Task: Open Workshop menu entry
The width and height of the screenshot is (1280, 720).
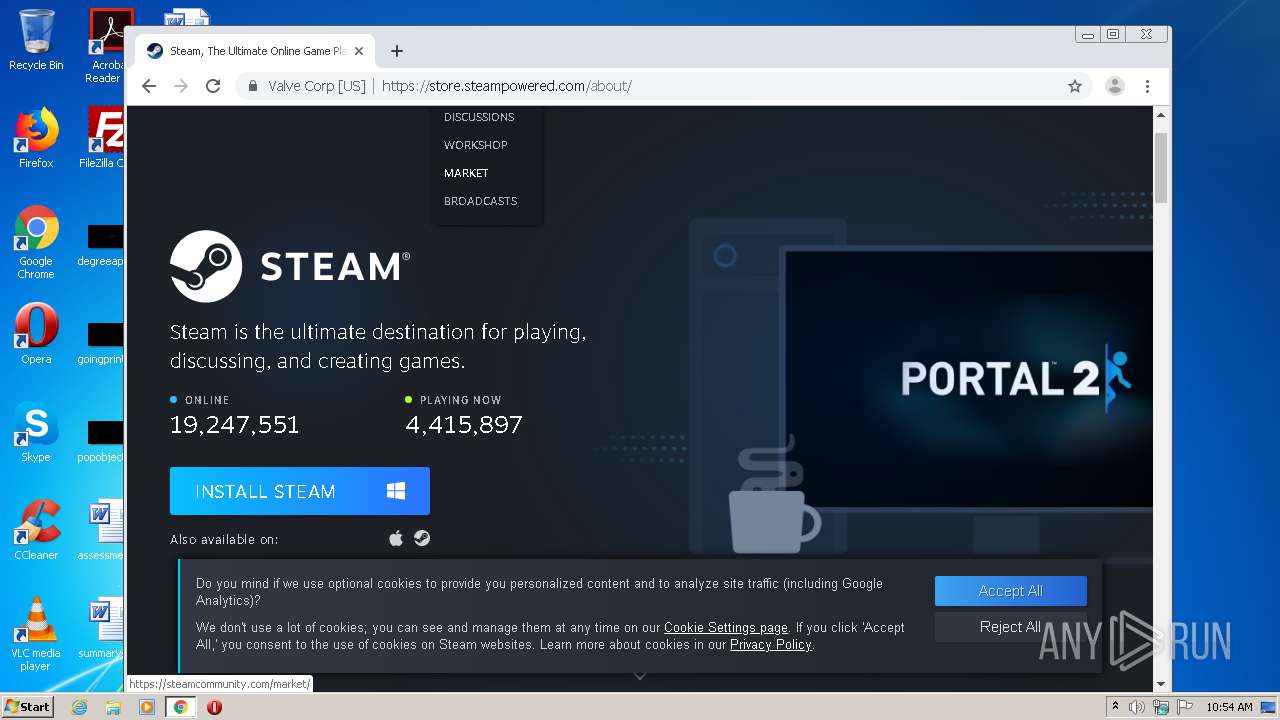Action: coord(476,145)
